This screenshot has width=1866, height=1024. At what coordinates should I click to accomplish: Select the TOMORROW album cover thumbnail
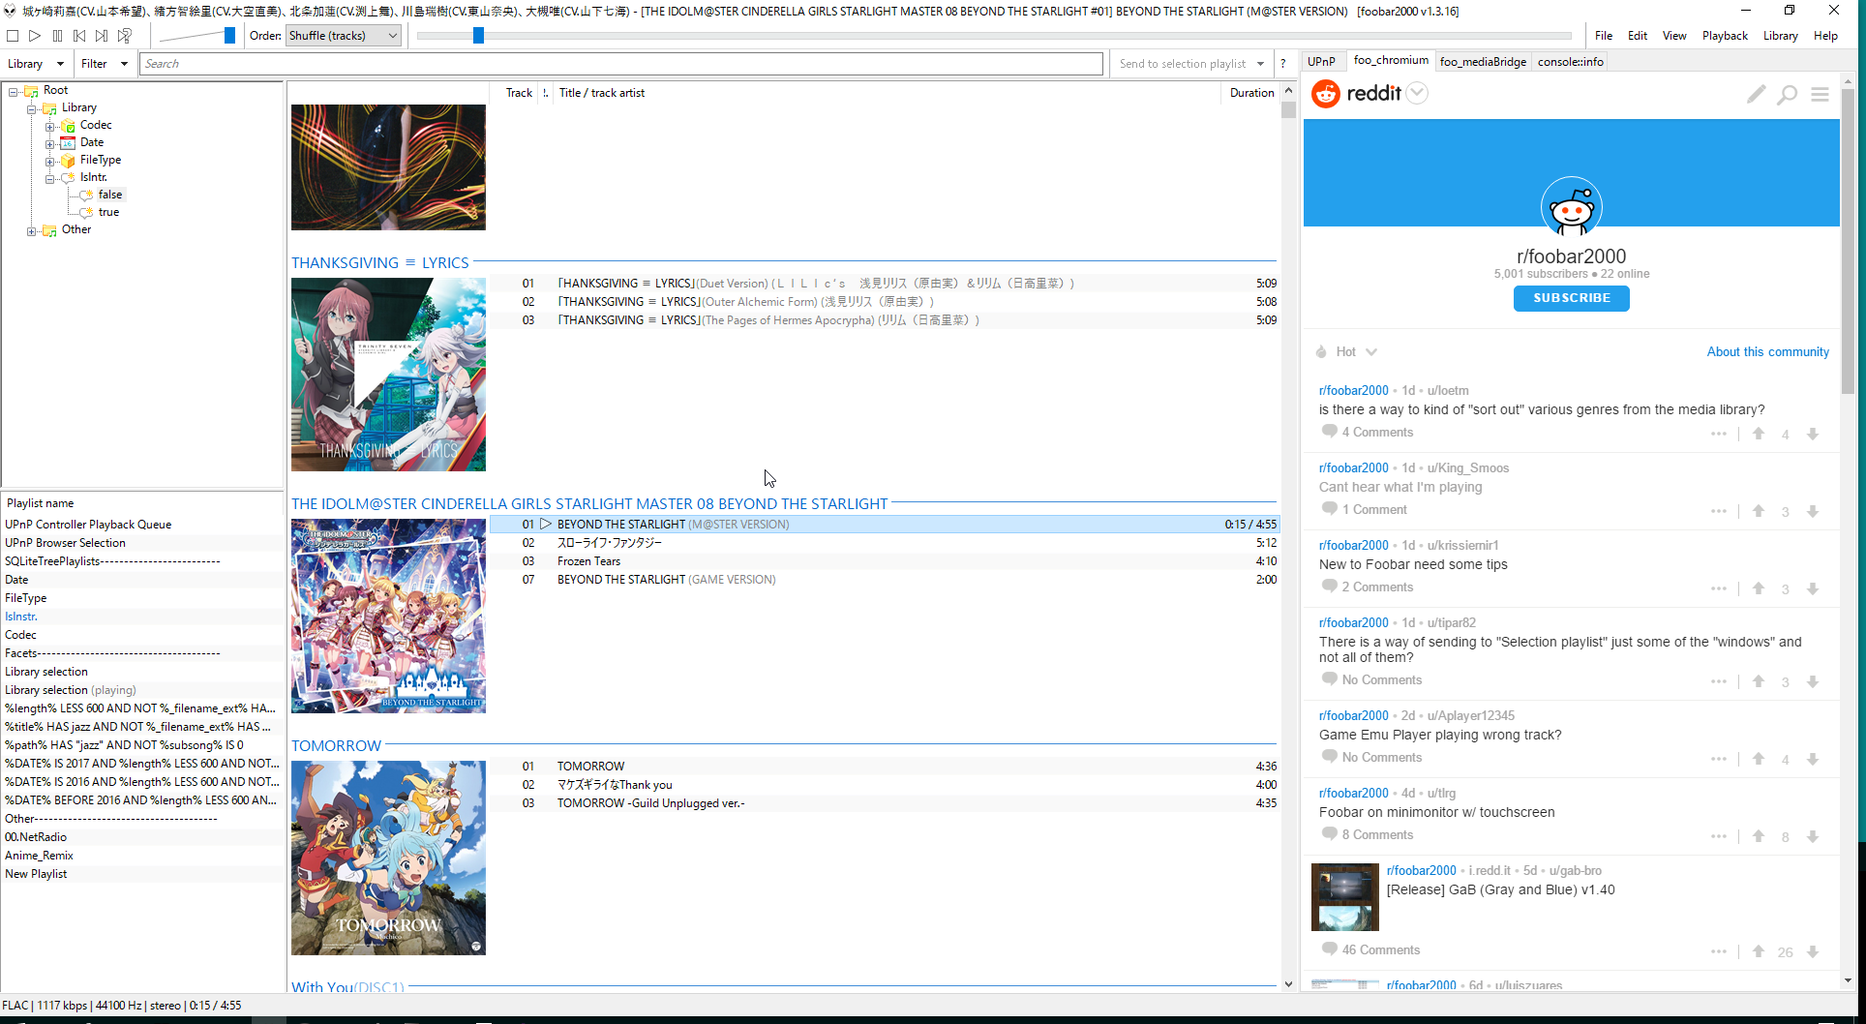pyautogui.click(x=388, y=858)
